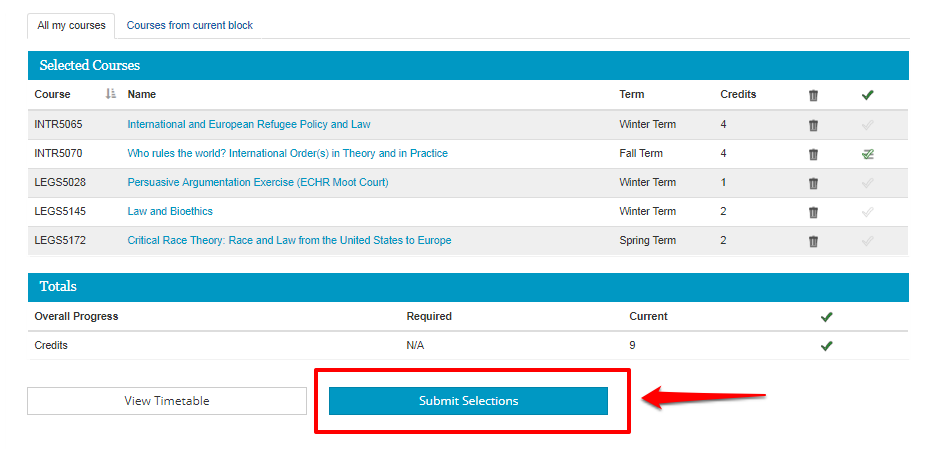Open International and European Refugee Policy and Law link
This screenshot has width=930, height=449.
pyautogui.click(x=249, y=125)
